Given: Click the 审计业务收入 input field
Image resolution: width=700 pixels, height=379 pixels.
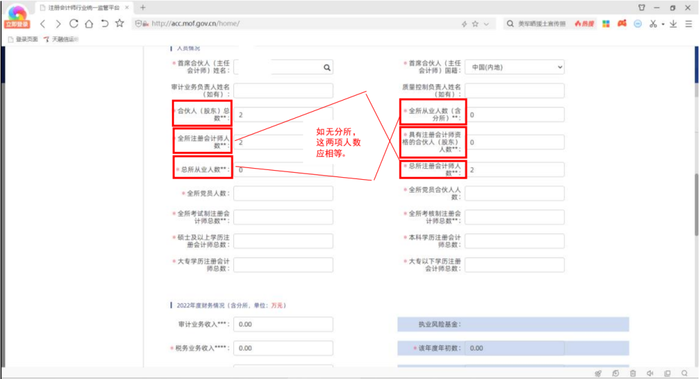Looking at the screenshot, I should pyautogui.click(x=283, y=324).
